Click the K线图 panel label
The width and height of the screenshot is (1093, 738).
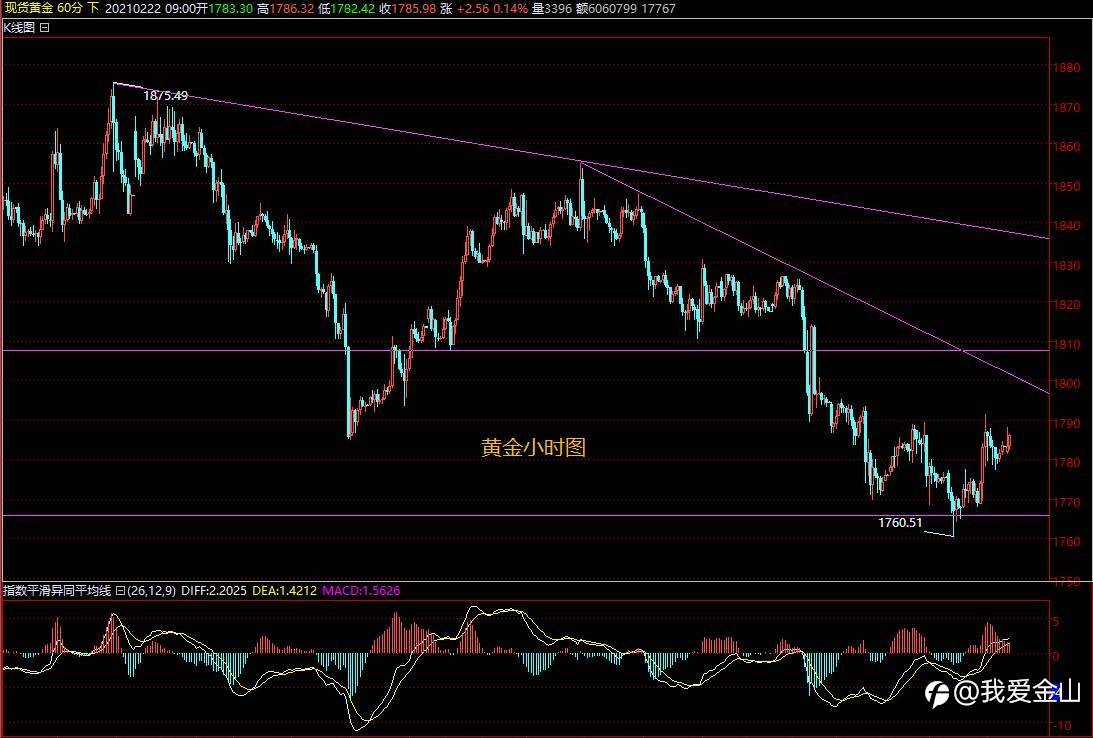(x=20, y=28)
